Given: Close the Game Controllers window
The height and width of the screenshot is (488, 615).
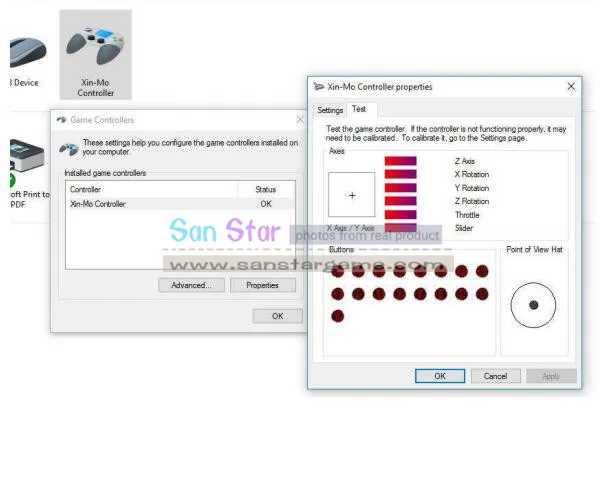Looking at the screenshot, I should [x=300, y=119].
